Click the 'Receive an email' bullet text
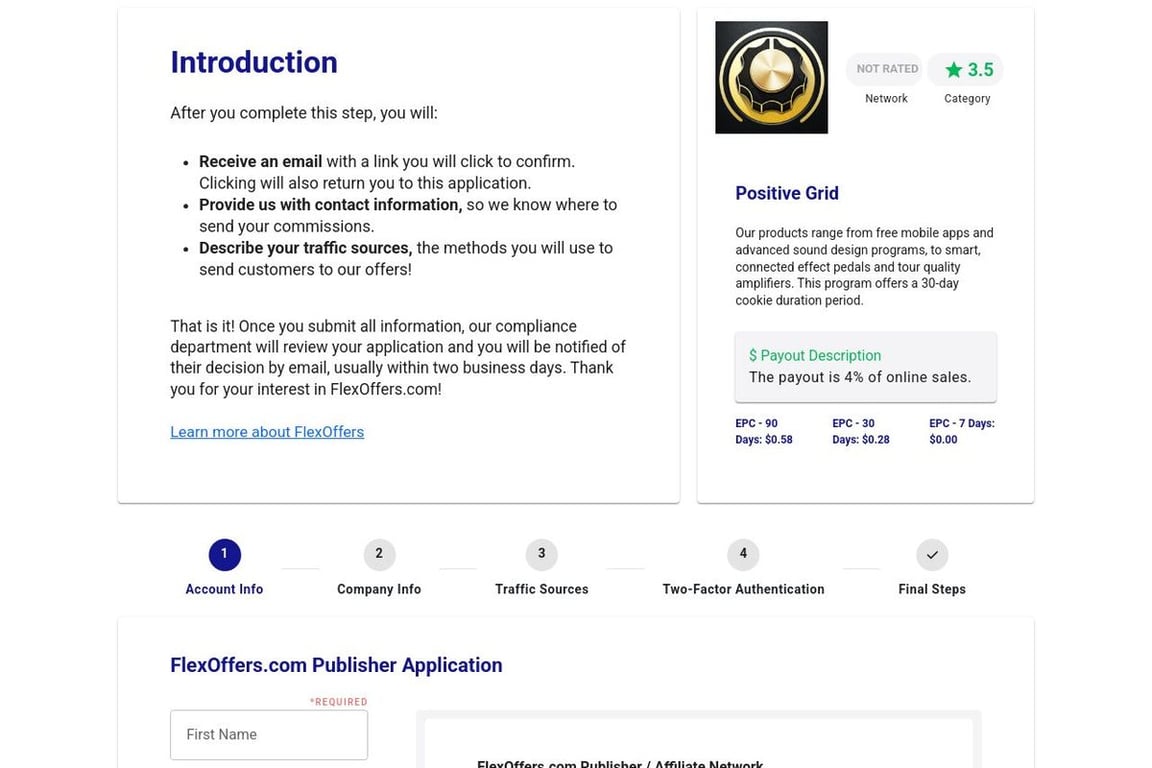Image resolution: width=1152 pixels, height=768 pixels. pyautogui.click(x=386, y=172)
